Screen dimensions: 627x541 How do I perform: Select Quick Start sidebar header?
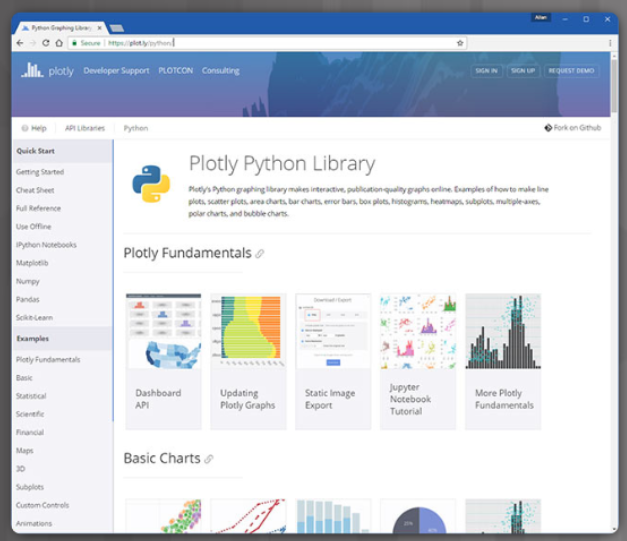(x=63, y=151)
